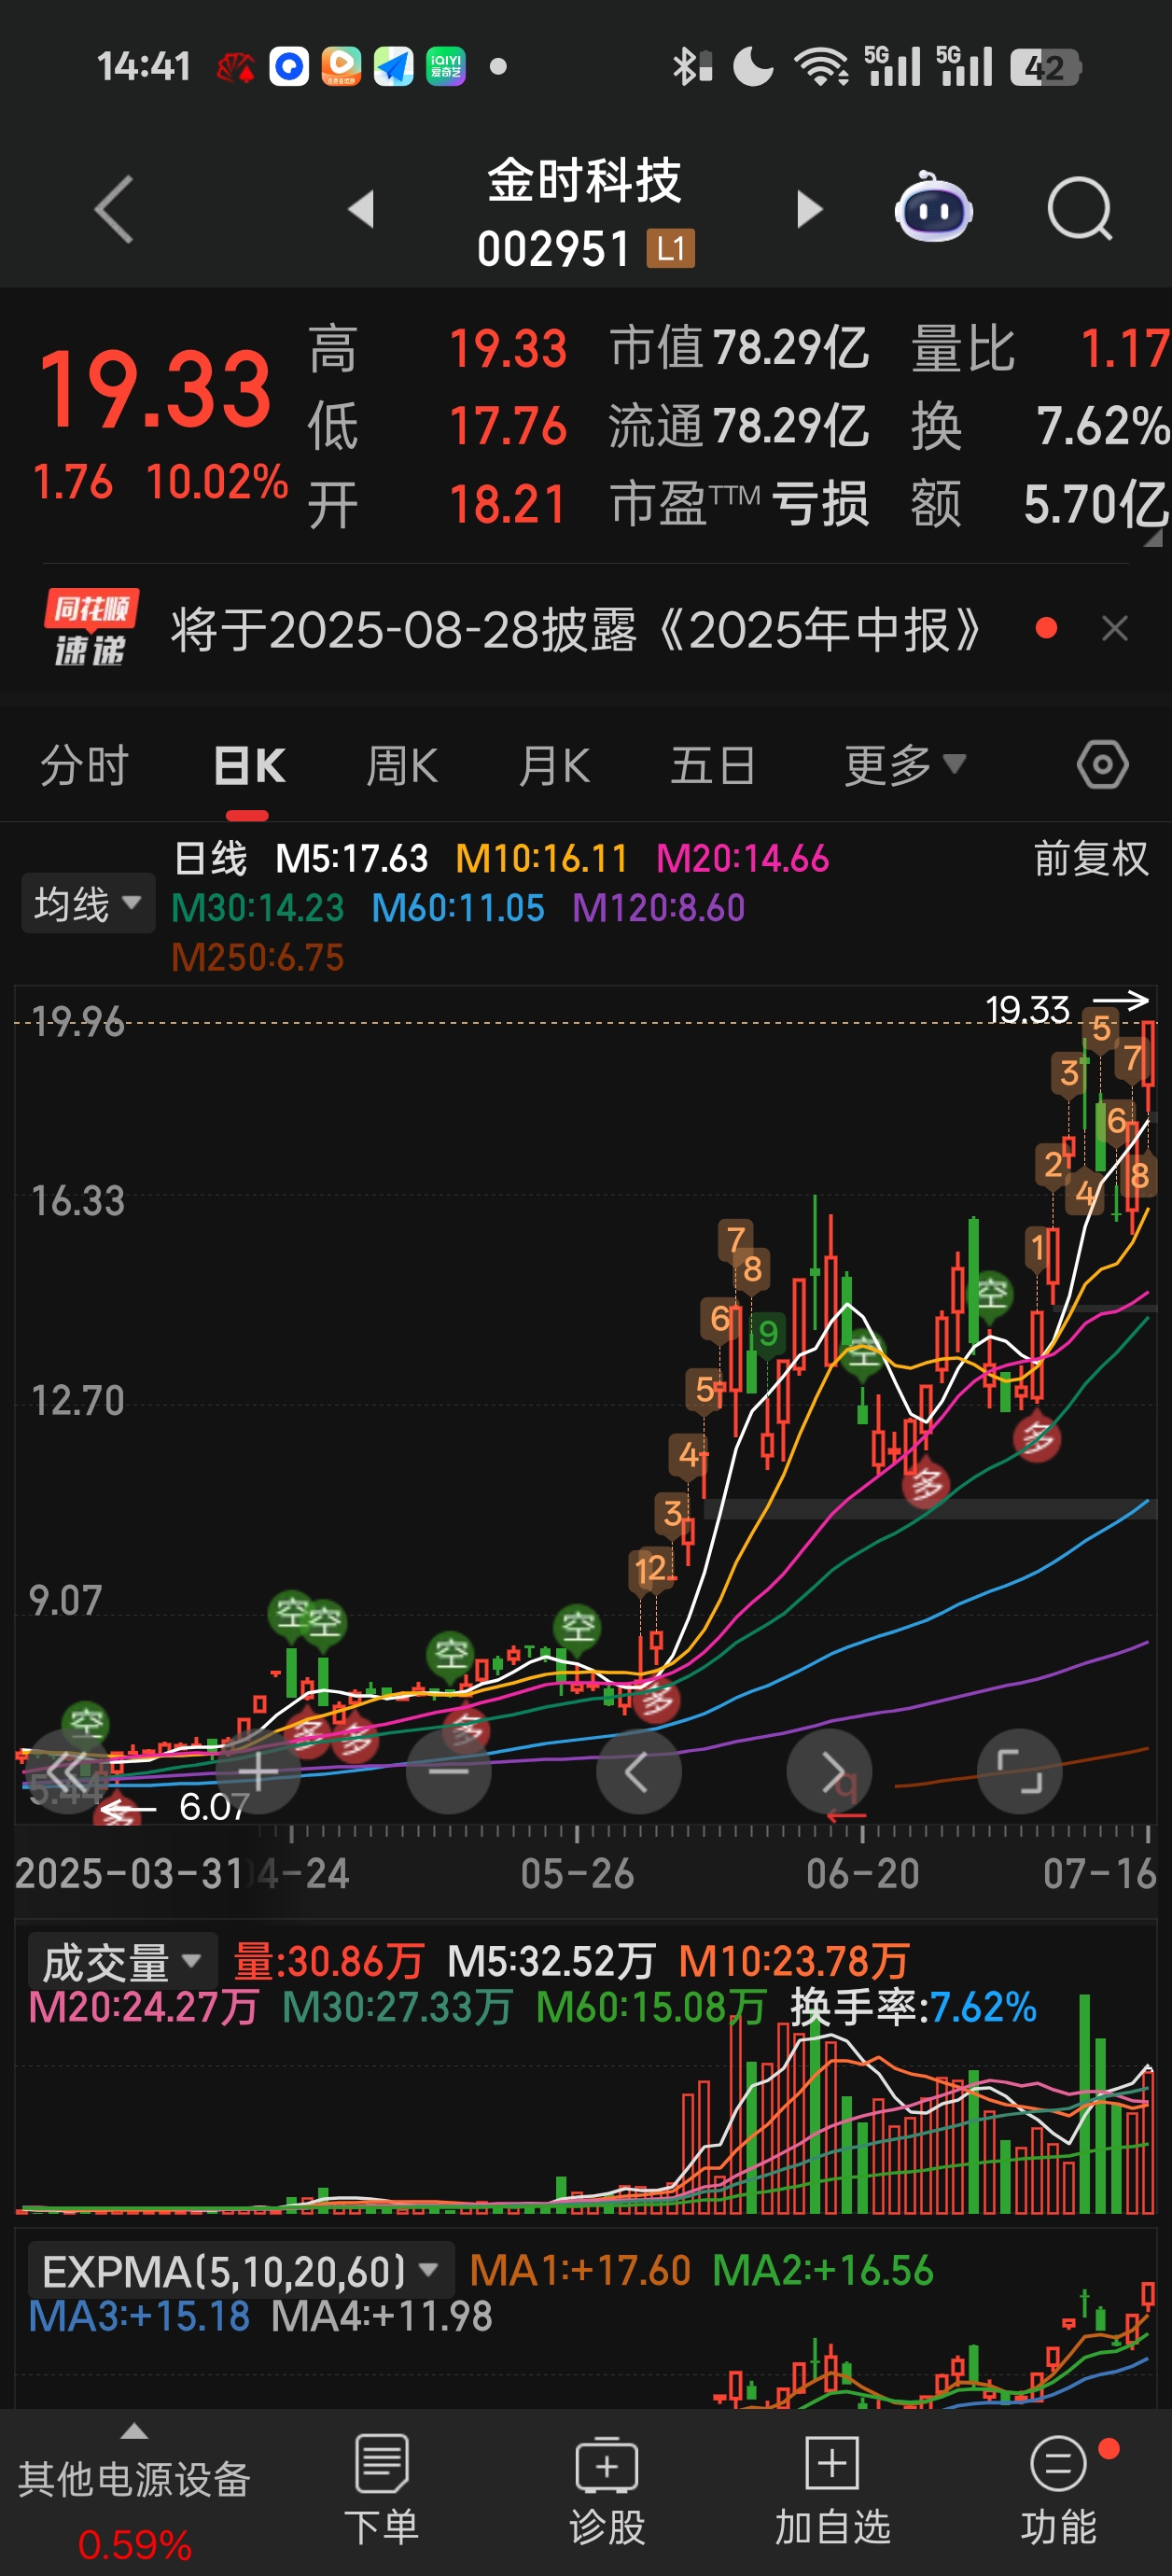Switch to 周K tab
Screen dimensions: 1172x2576
point(402,766)
